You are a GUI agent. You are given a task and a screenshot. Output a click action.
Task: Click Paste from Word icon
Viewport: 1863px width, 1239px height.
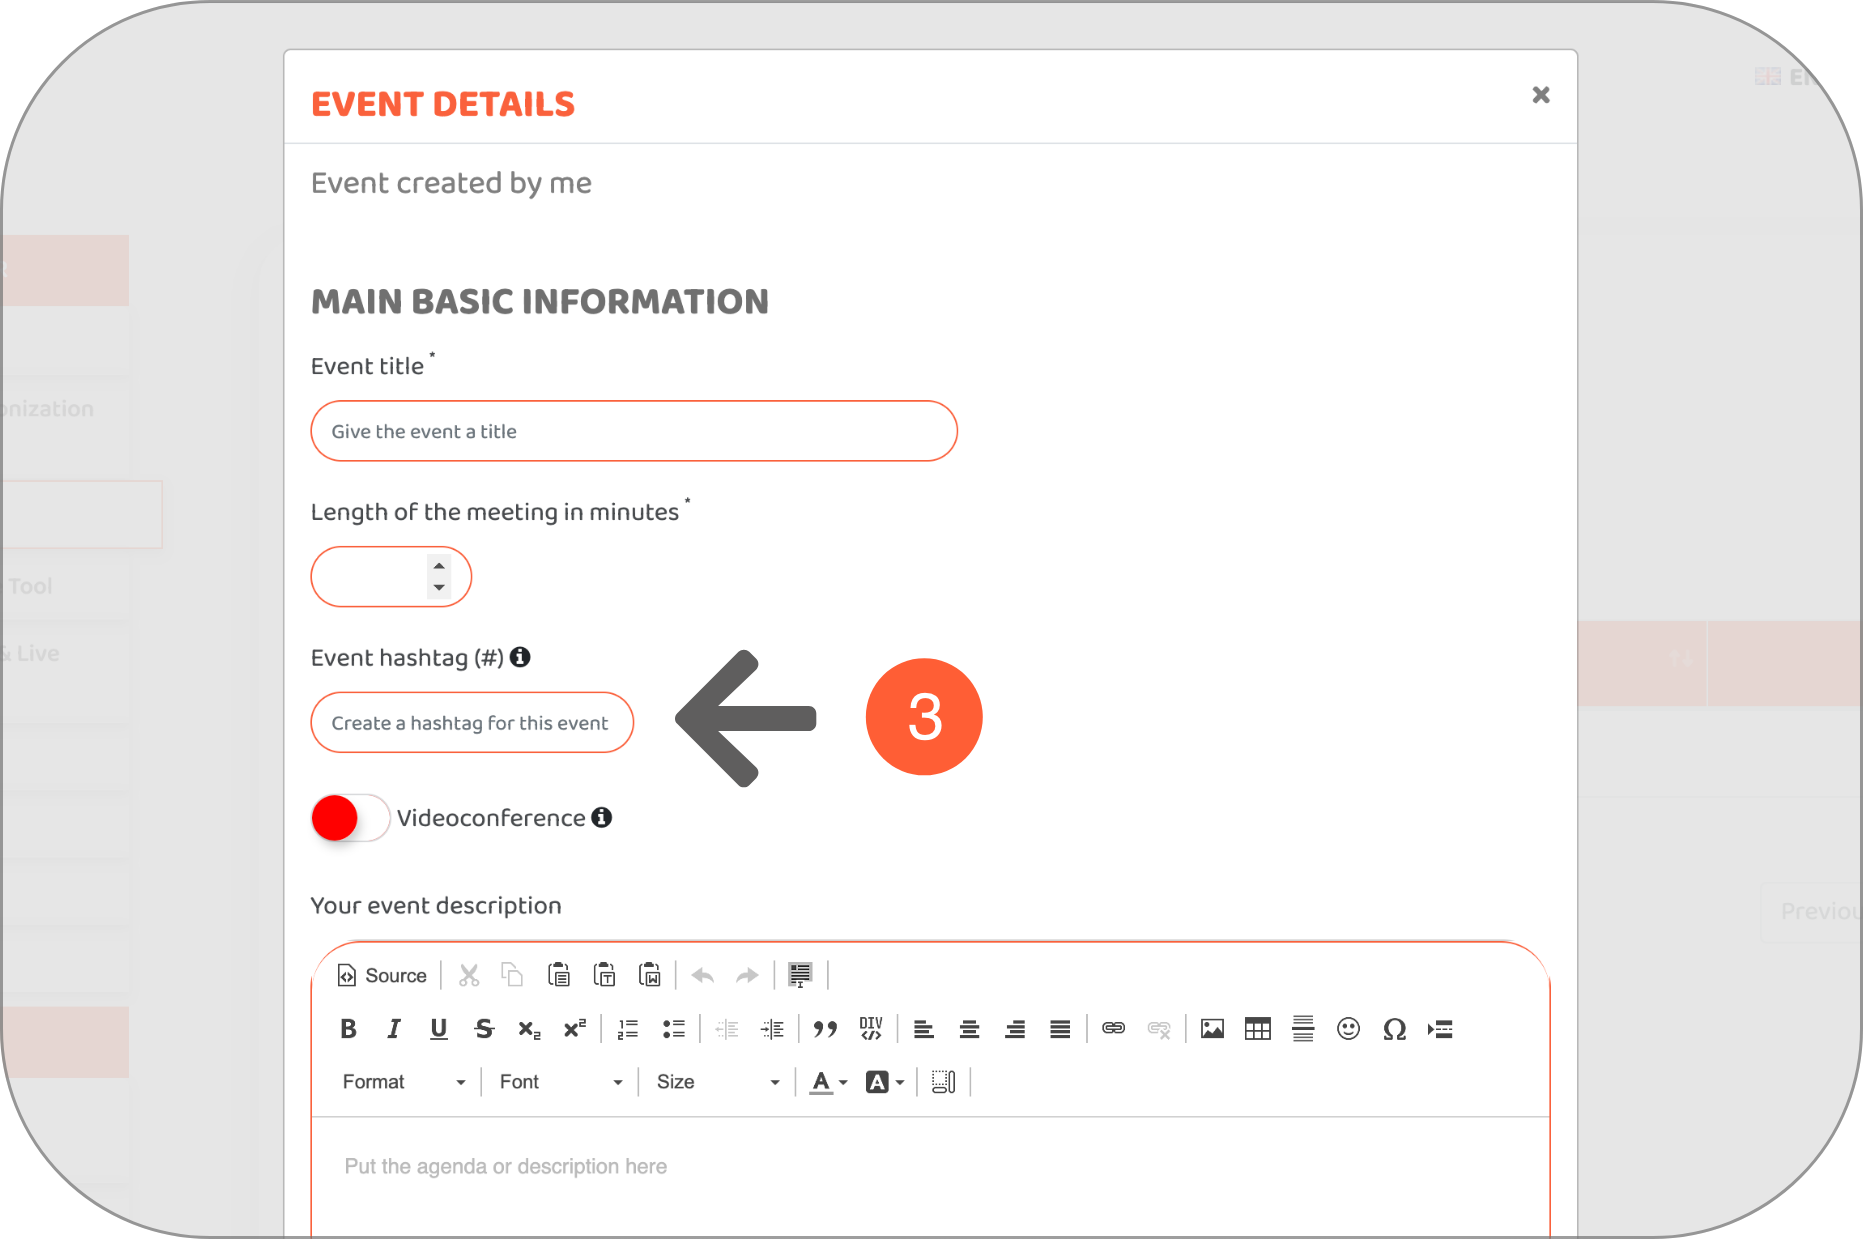650,975
